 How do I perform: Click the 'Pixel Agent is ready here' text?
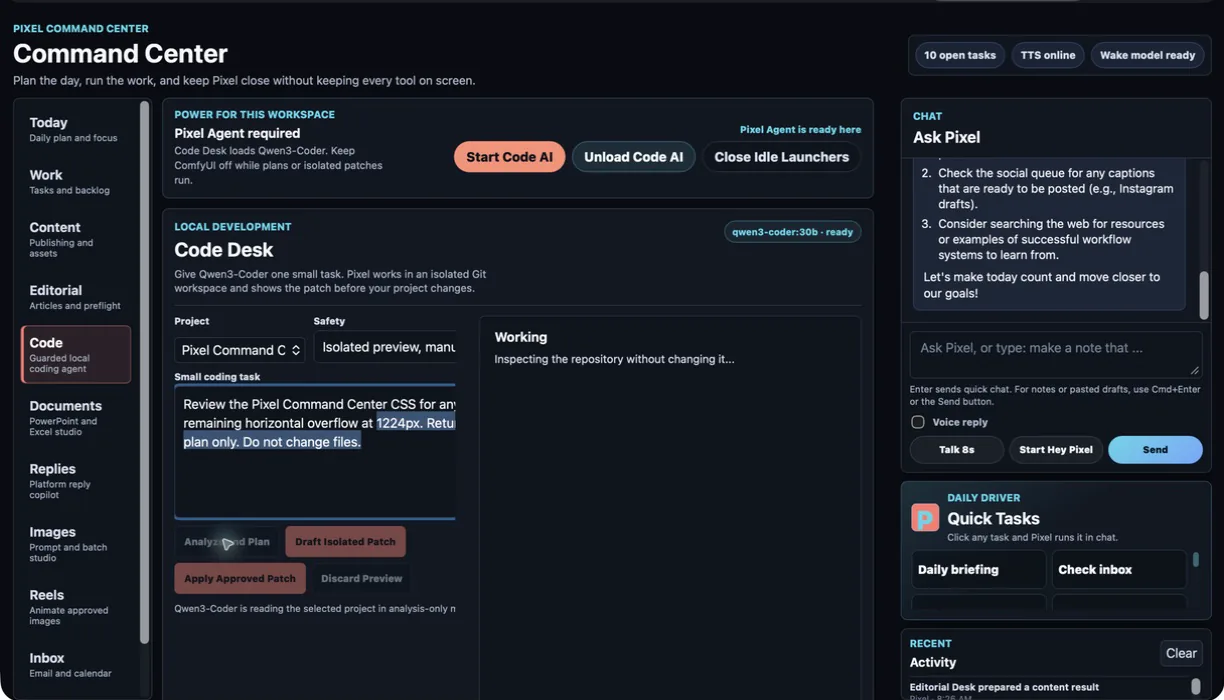800,129
